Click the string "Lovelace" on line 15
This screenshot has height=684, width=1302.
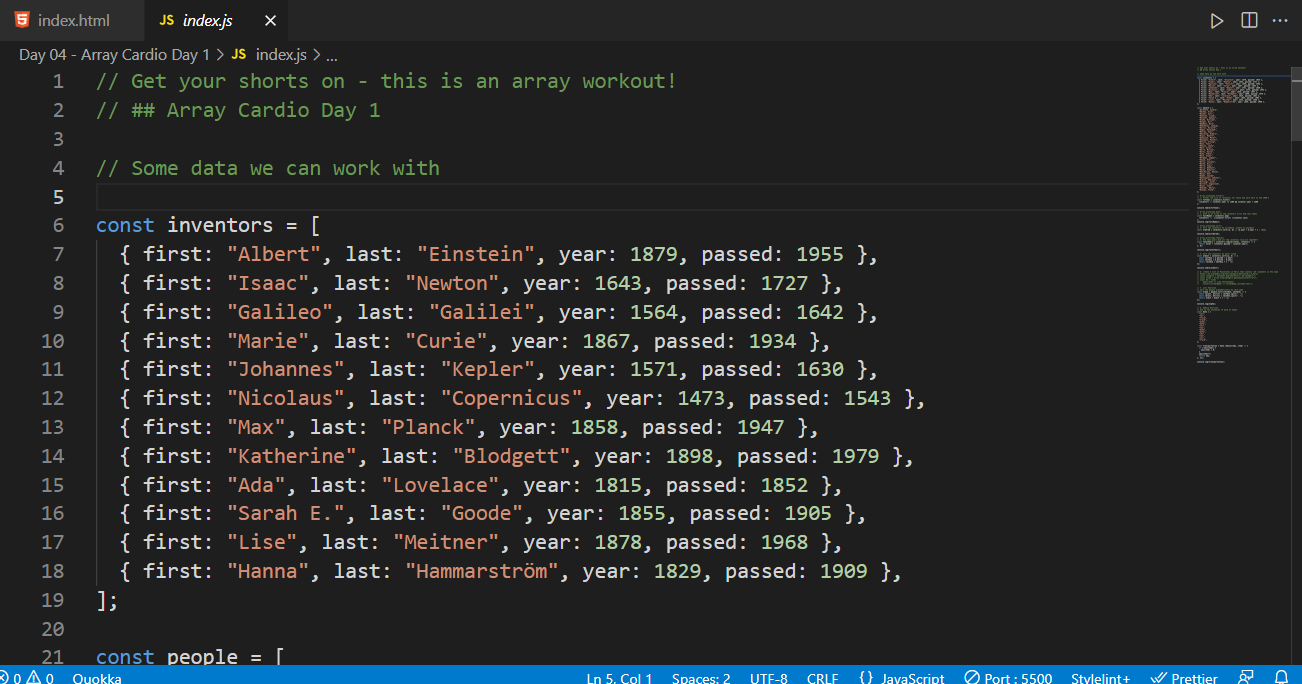click(440, 485)
